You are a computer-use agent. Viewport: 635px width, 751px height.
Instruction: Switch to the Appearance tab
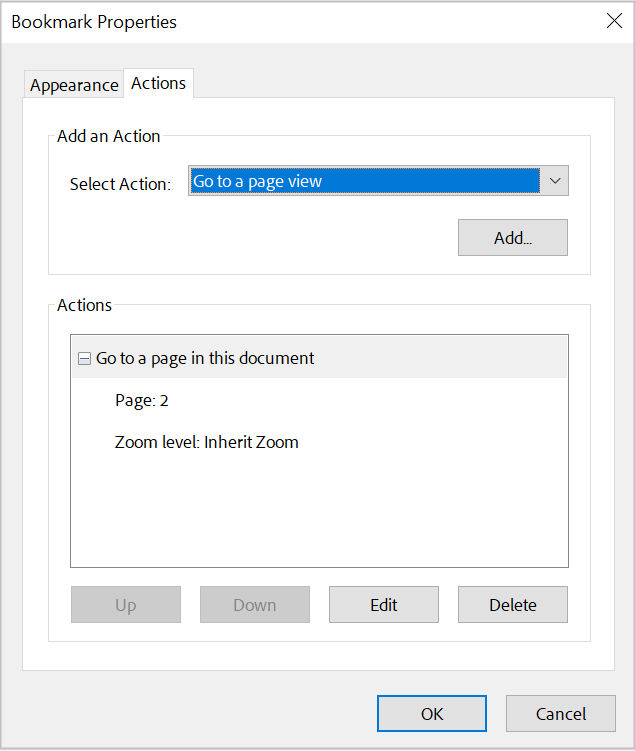tap(74, 85)
